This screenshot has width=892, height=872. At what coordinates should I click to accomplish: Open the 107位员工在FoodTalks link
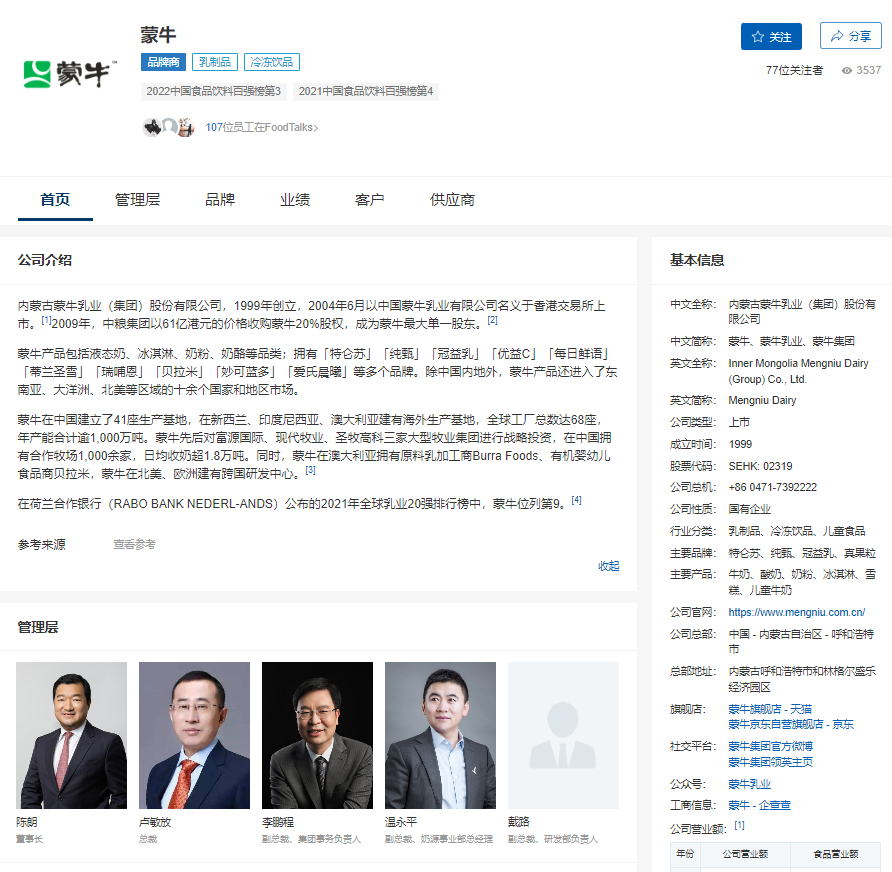tap(261, 127)
